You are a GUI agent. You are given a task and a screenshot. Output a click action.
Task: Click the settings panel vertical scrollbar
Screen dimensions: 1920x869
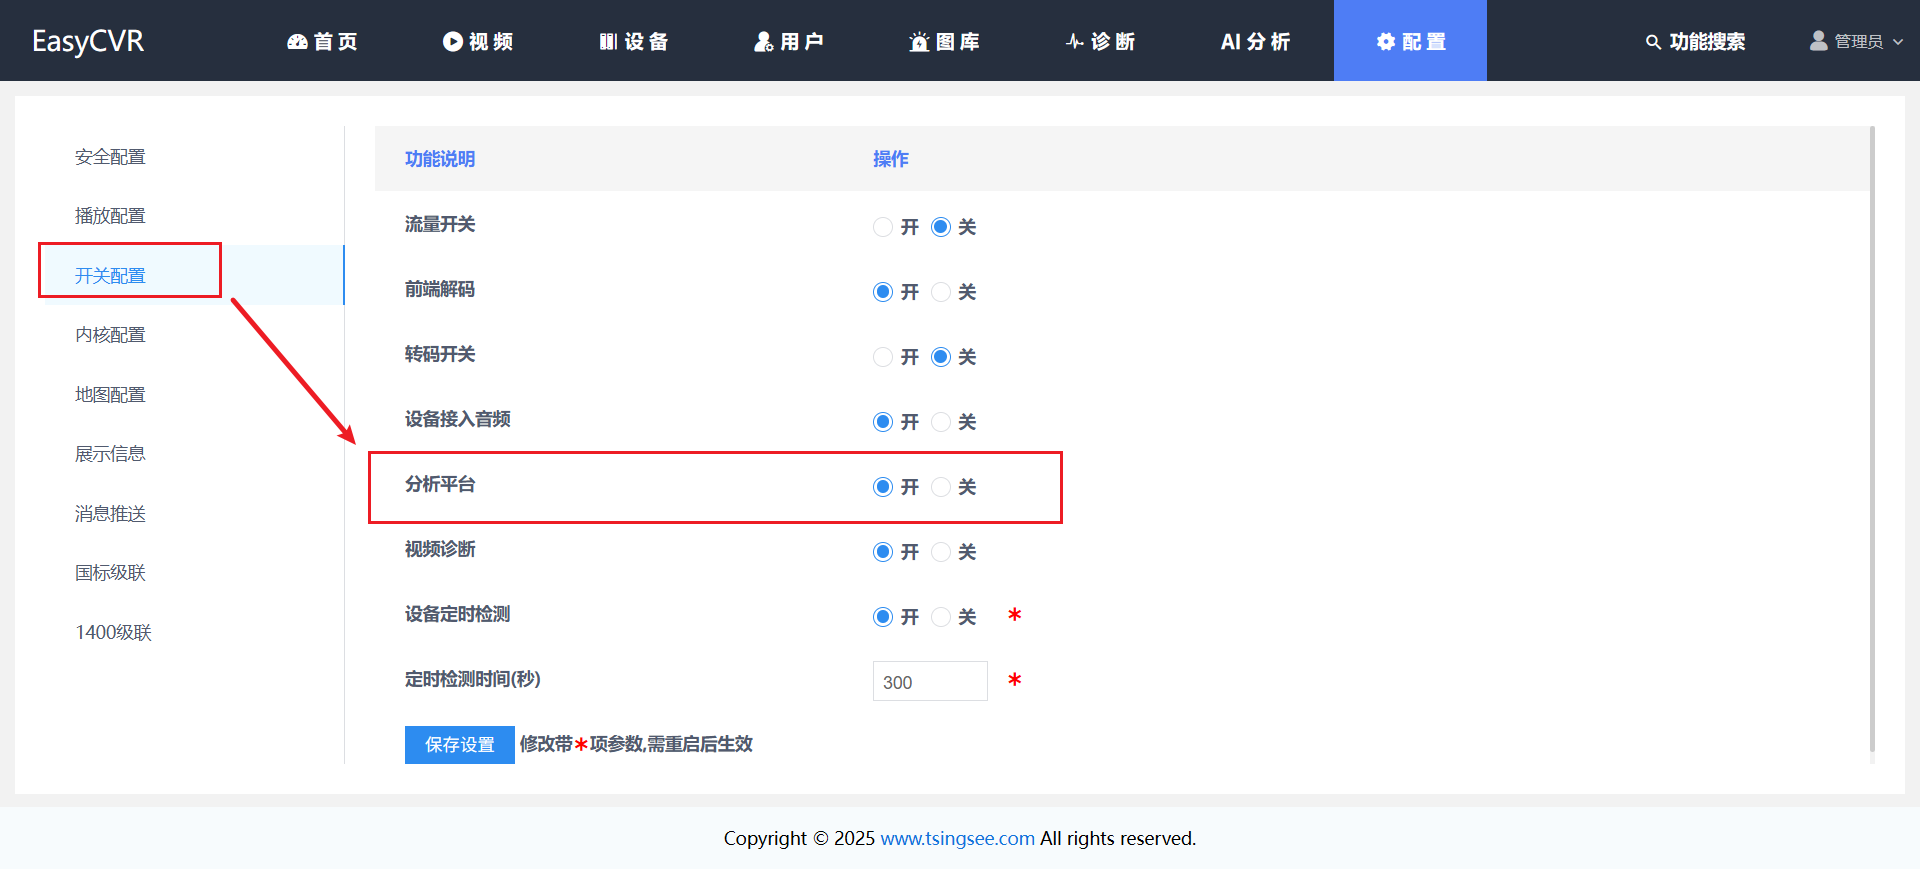click(1872, 440)
